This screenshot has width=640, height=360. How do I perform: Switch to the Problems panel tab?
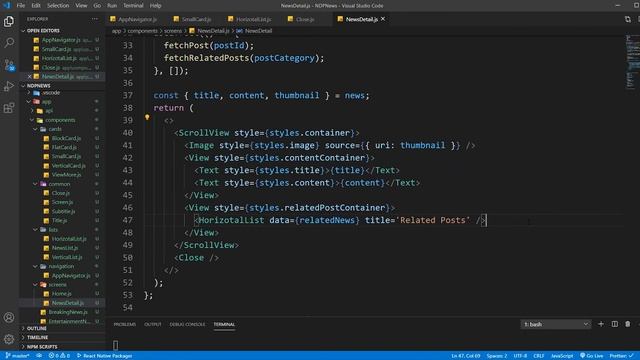pyautogui.click(x=124, y=324)
